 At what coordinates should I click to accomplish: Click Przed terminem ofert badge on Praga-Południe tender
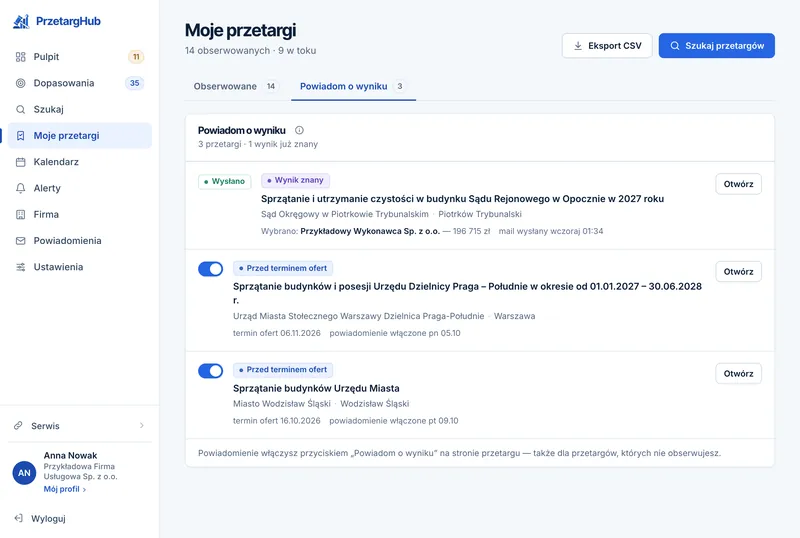pyautogui.click(x=283, y=268)
